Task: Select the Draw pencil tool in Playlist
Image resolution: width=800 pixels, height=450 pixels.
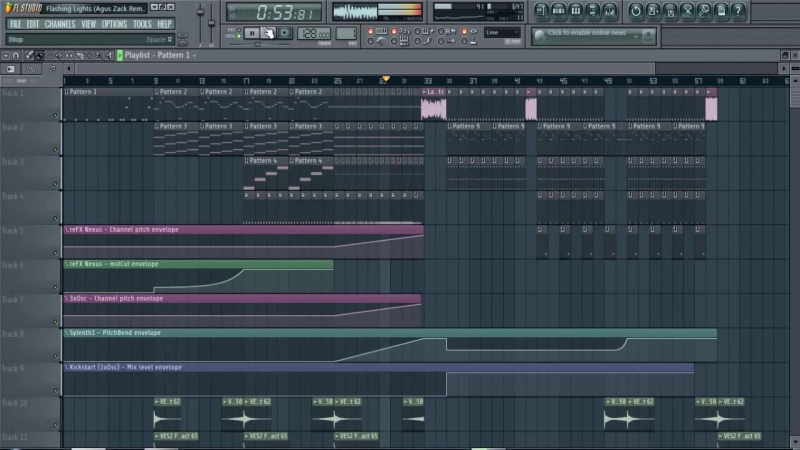Action: [x=30, y=55]
